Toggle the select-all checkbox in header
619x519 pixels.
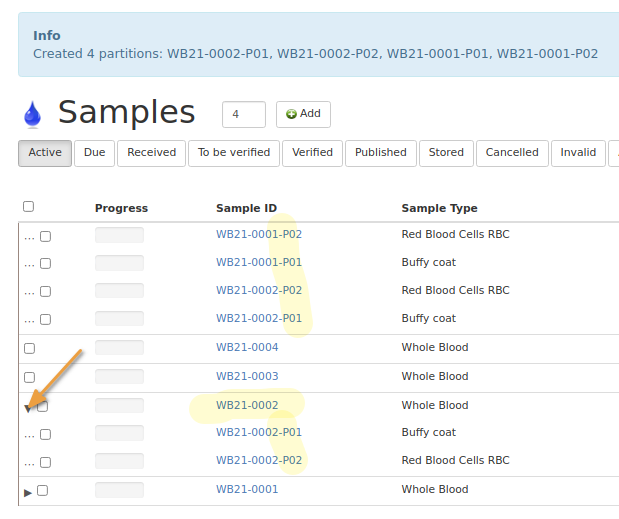29,207
